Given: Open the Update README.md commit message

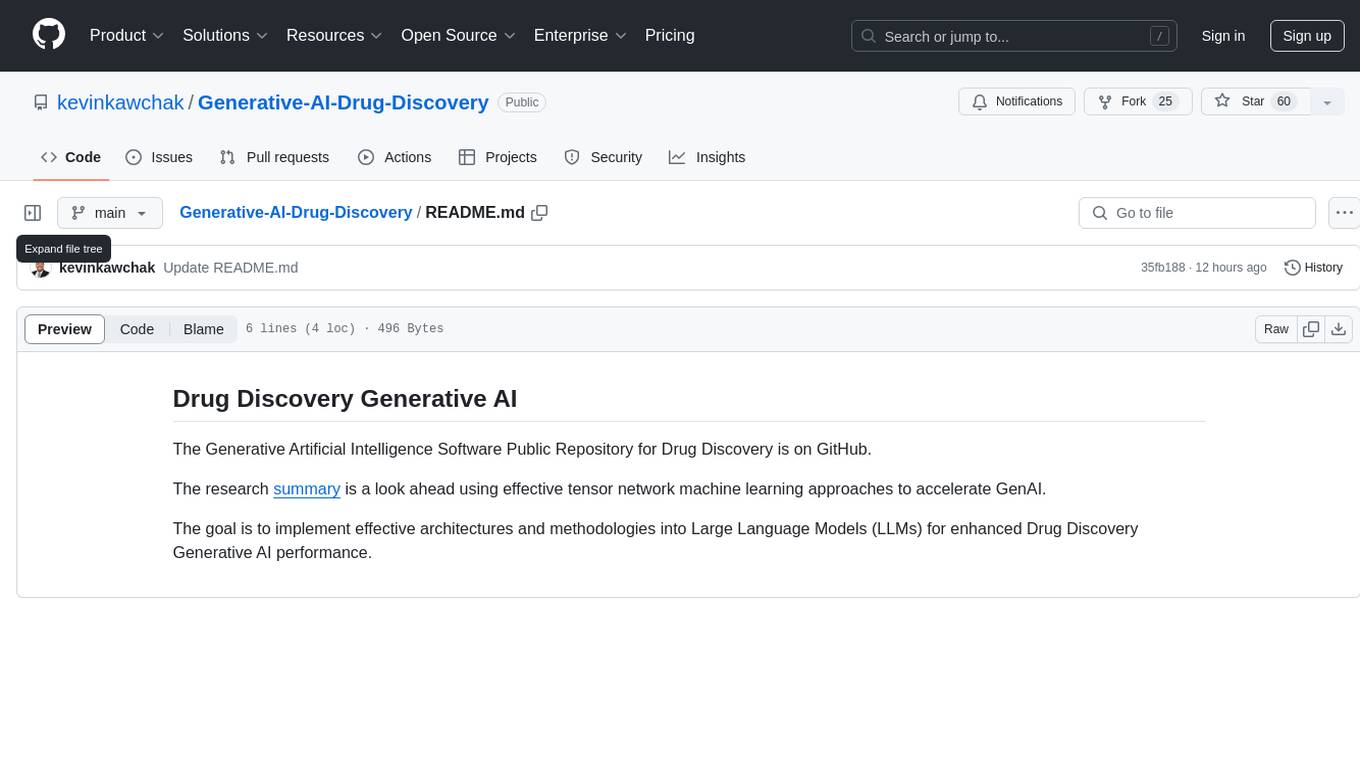Looking at the screenshot, I should [231, 268].
